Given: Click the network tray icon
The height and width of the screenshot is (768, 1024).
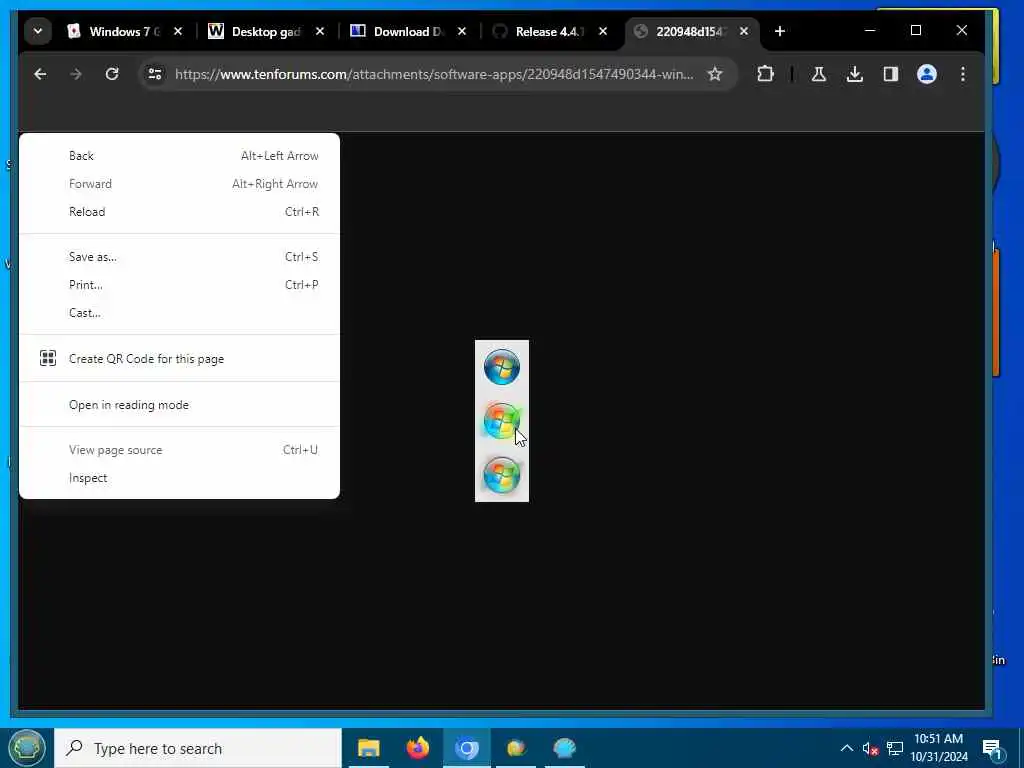Looking at the screenshot, I should (895, 748).
